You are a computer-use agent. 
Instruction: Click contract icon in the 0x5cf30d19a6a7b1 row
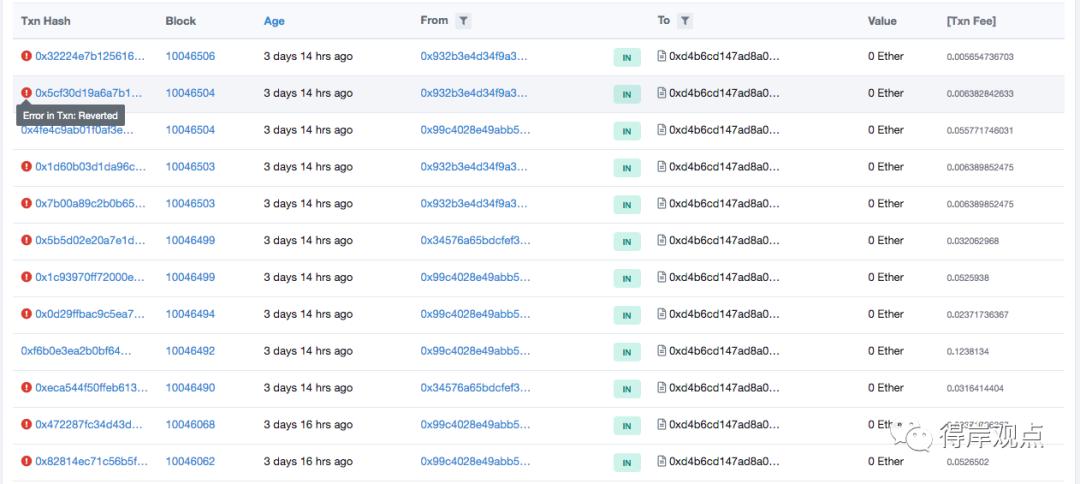click(x=662, y=93)
